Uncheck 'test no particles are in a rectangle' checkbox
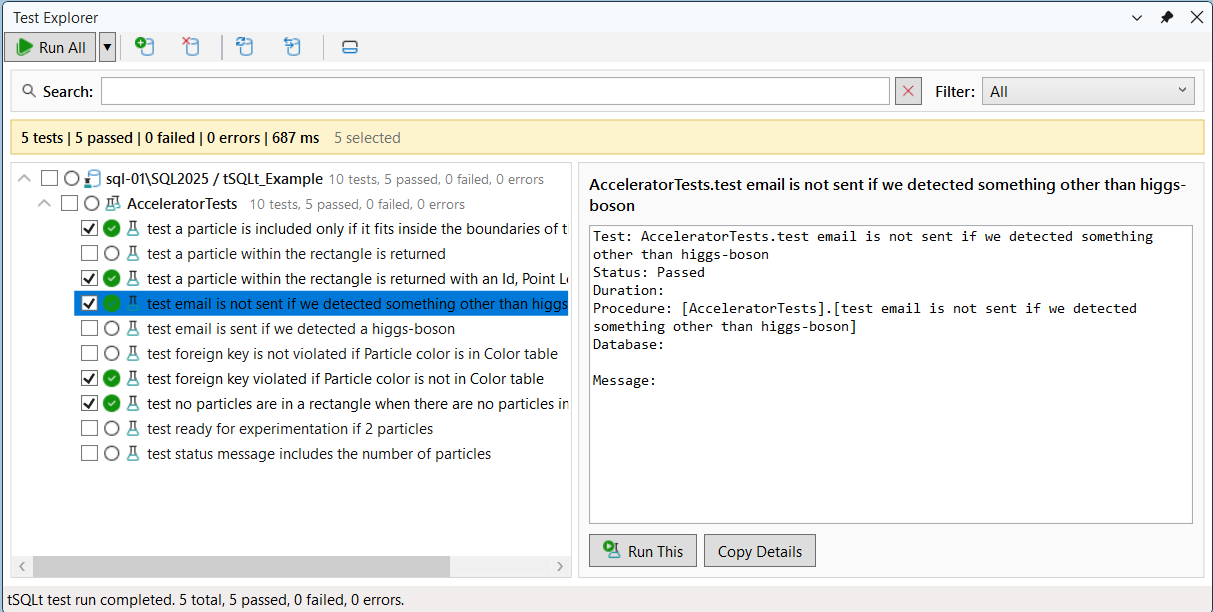Viewport: 1213px width, 612px height. coord(89,404)
